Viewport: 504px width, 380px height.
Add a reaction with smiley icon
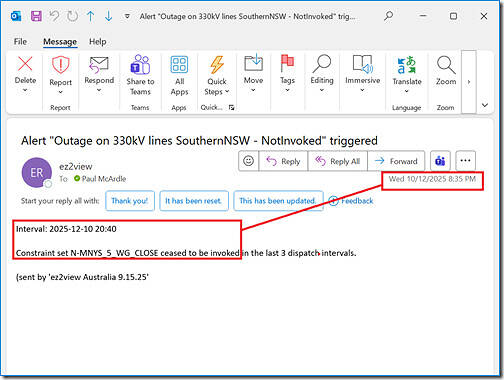click(248, 161)
